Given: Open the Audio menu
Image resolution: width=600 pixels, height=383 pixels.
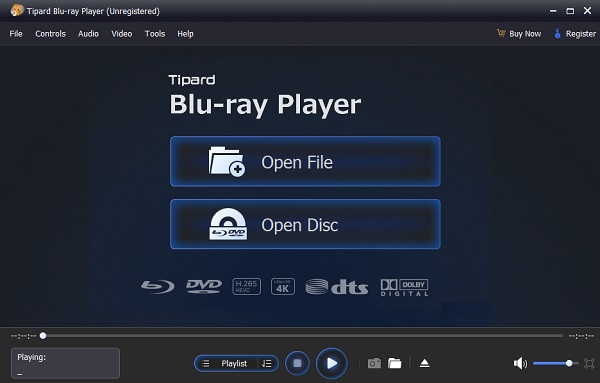Looking at the screenshot, I should 88,34.
